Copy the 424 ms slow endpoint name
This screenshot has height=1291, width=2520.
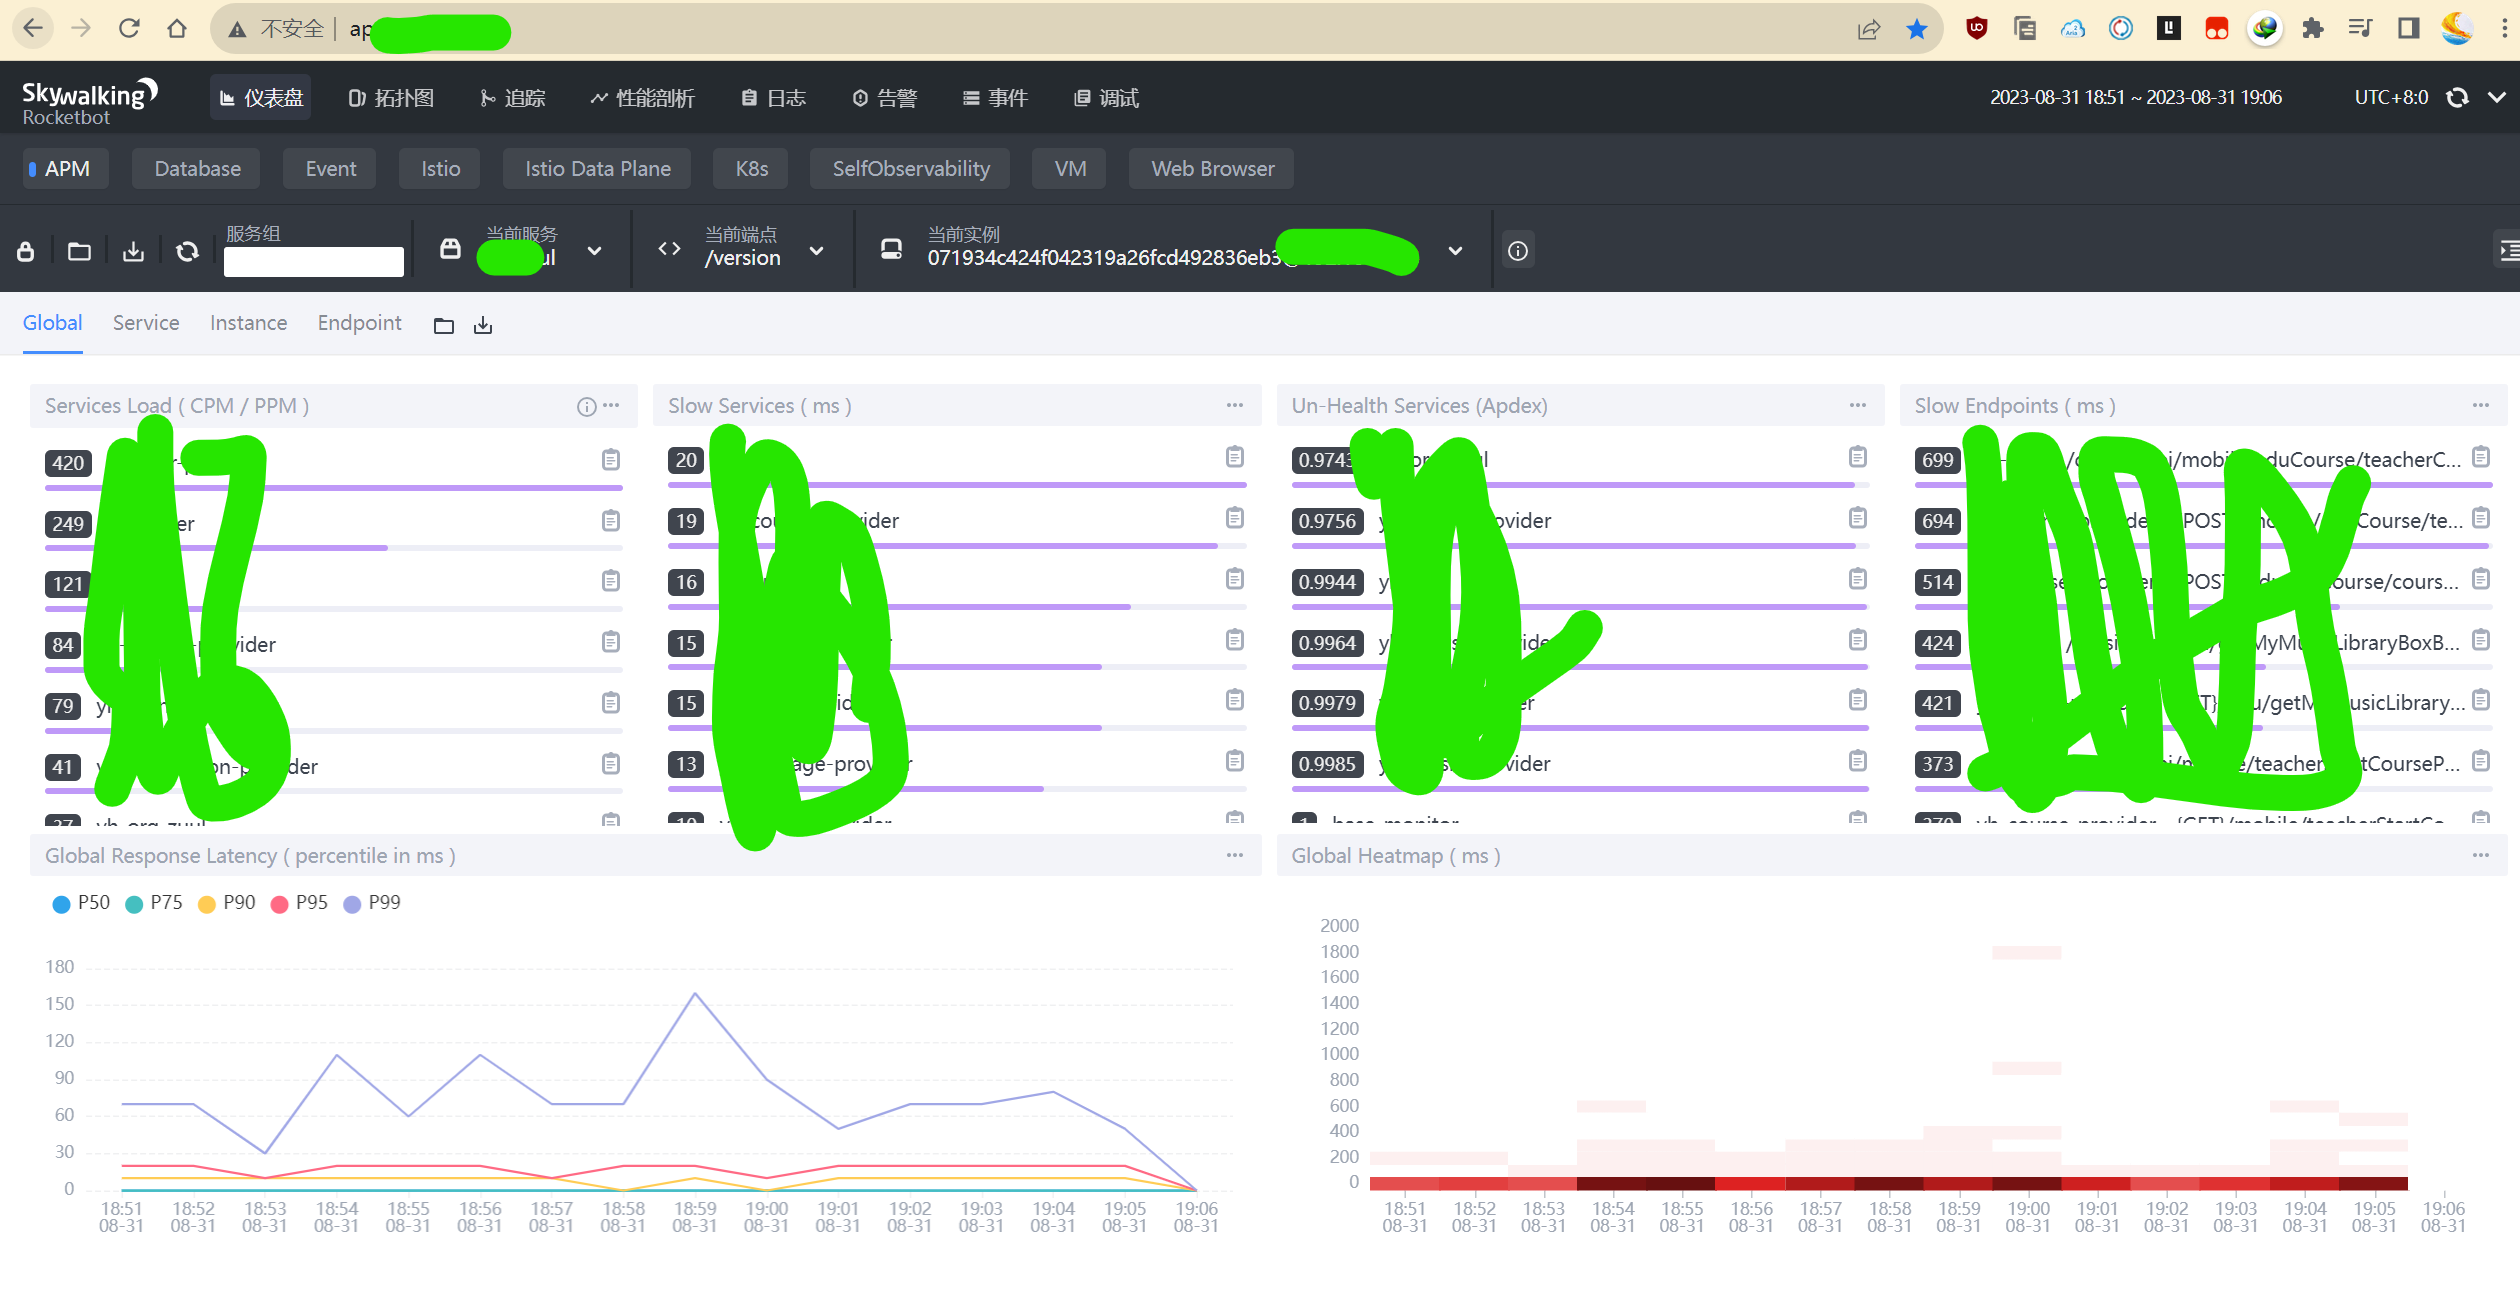pyautogui.click(x=2481, y=640)
